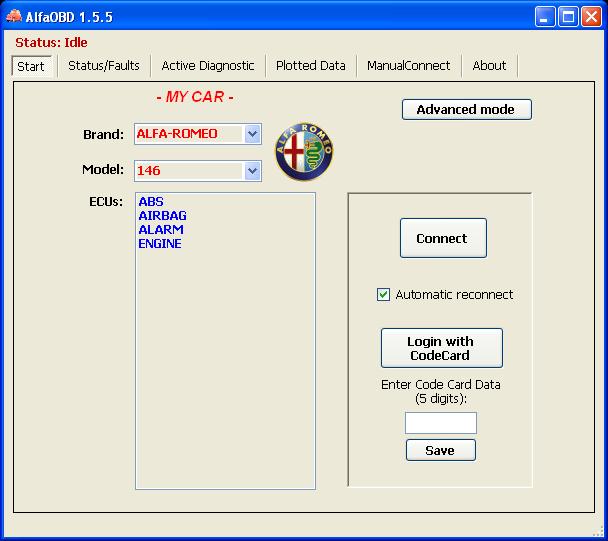Switch to the Start tab
The width and height of the screenshot is (608, 541).
[31, 66]
